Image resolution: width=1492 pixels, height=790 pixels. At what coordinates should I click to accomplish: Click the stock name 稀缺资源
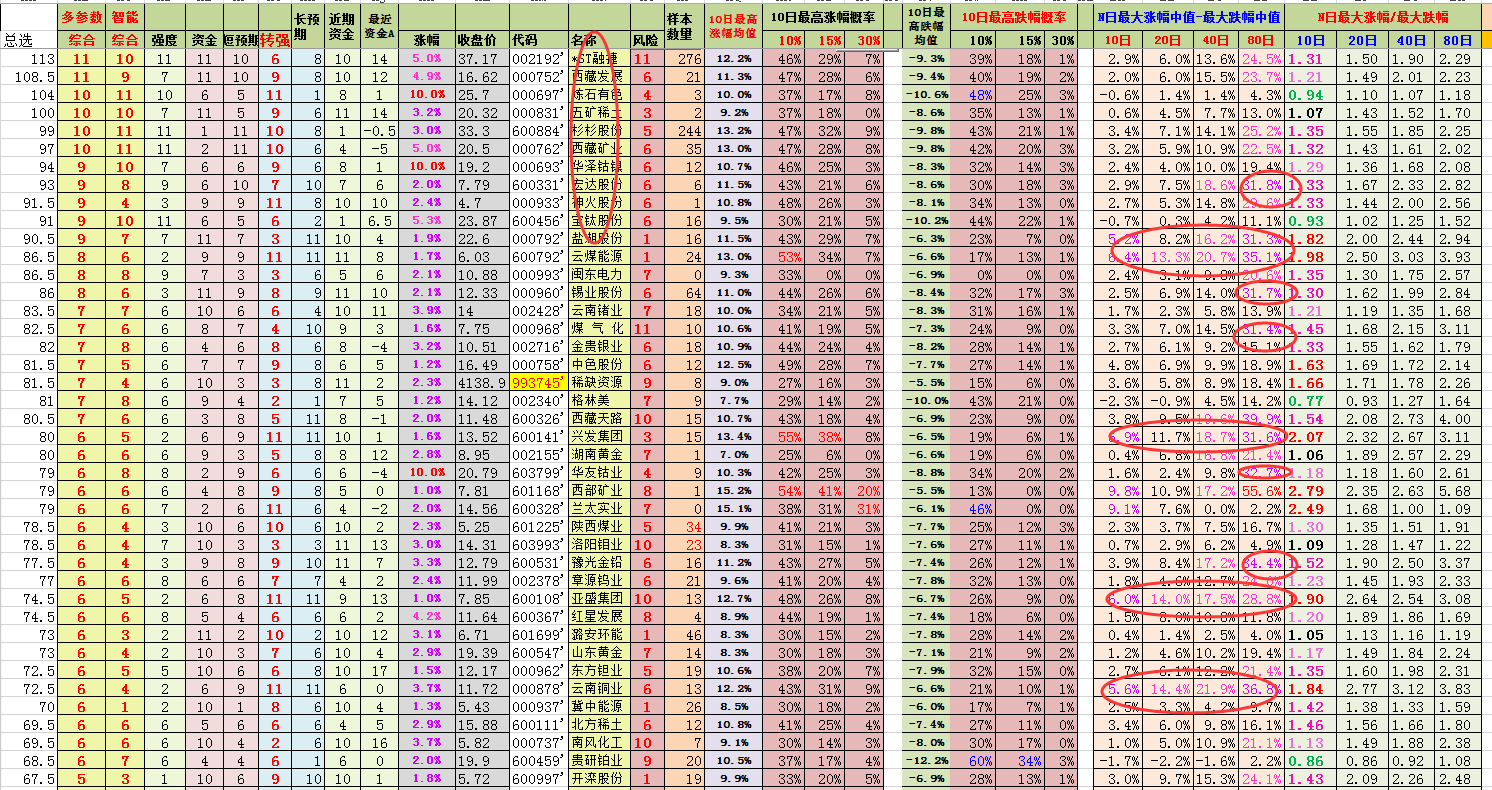598,383
